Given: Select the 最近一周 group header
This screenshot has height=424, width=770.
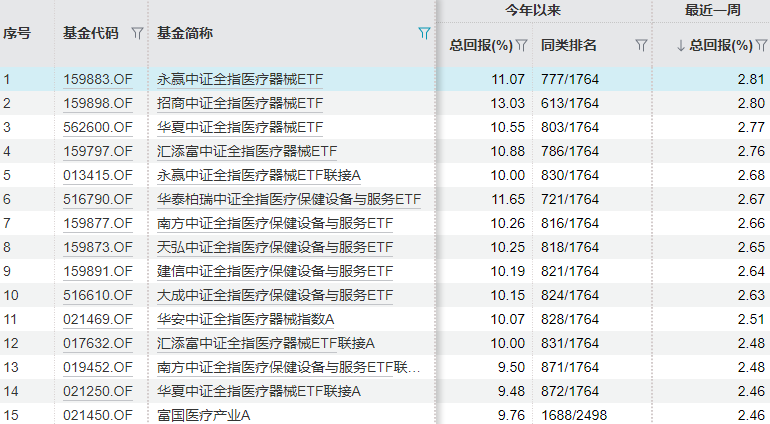Looking at the screenshot, I should point(713,10).
